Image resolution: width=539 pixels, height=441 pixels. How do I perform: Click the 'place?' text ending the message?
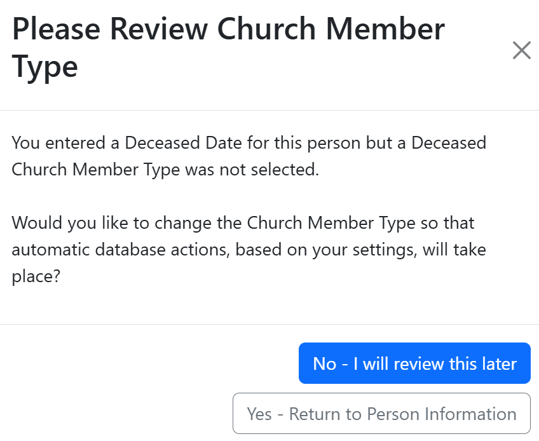pyautogui.click(x=36, y=276)
